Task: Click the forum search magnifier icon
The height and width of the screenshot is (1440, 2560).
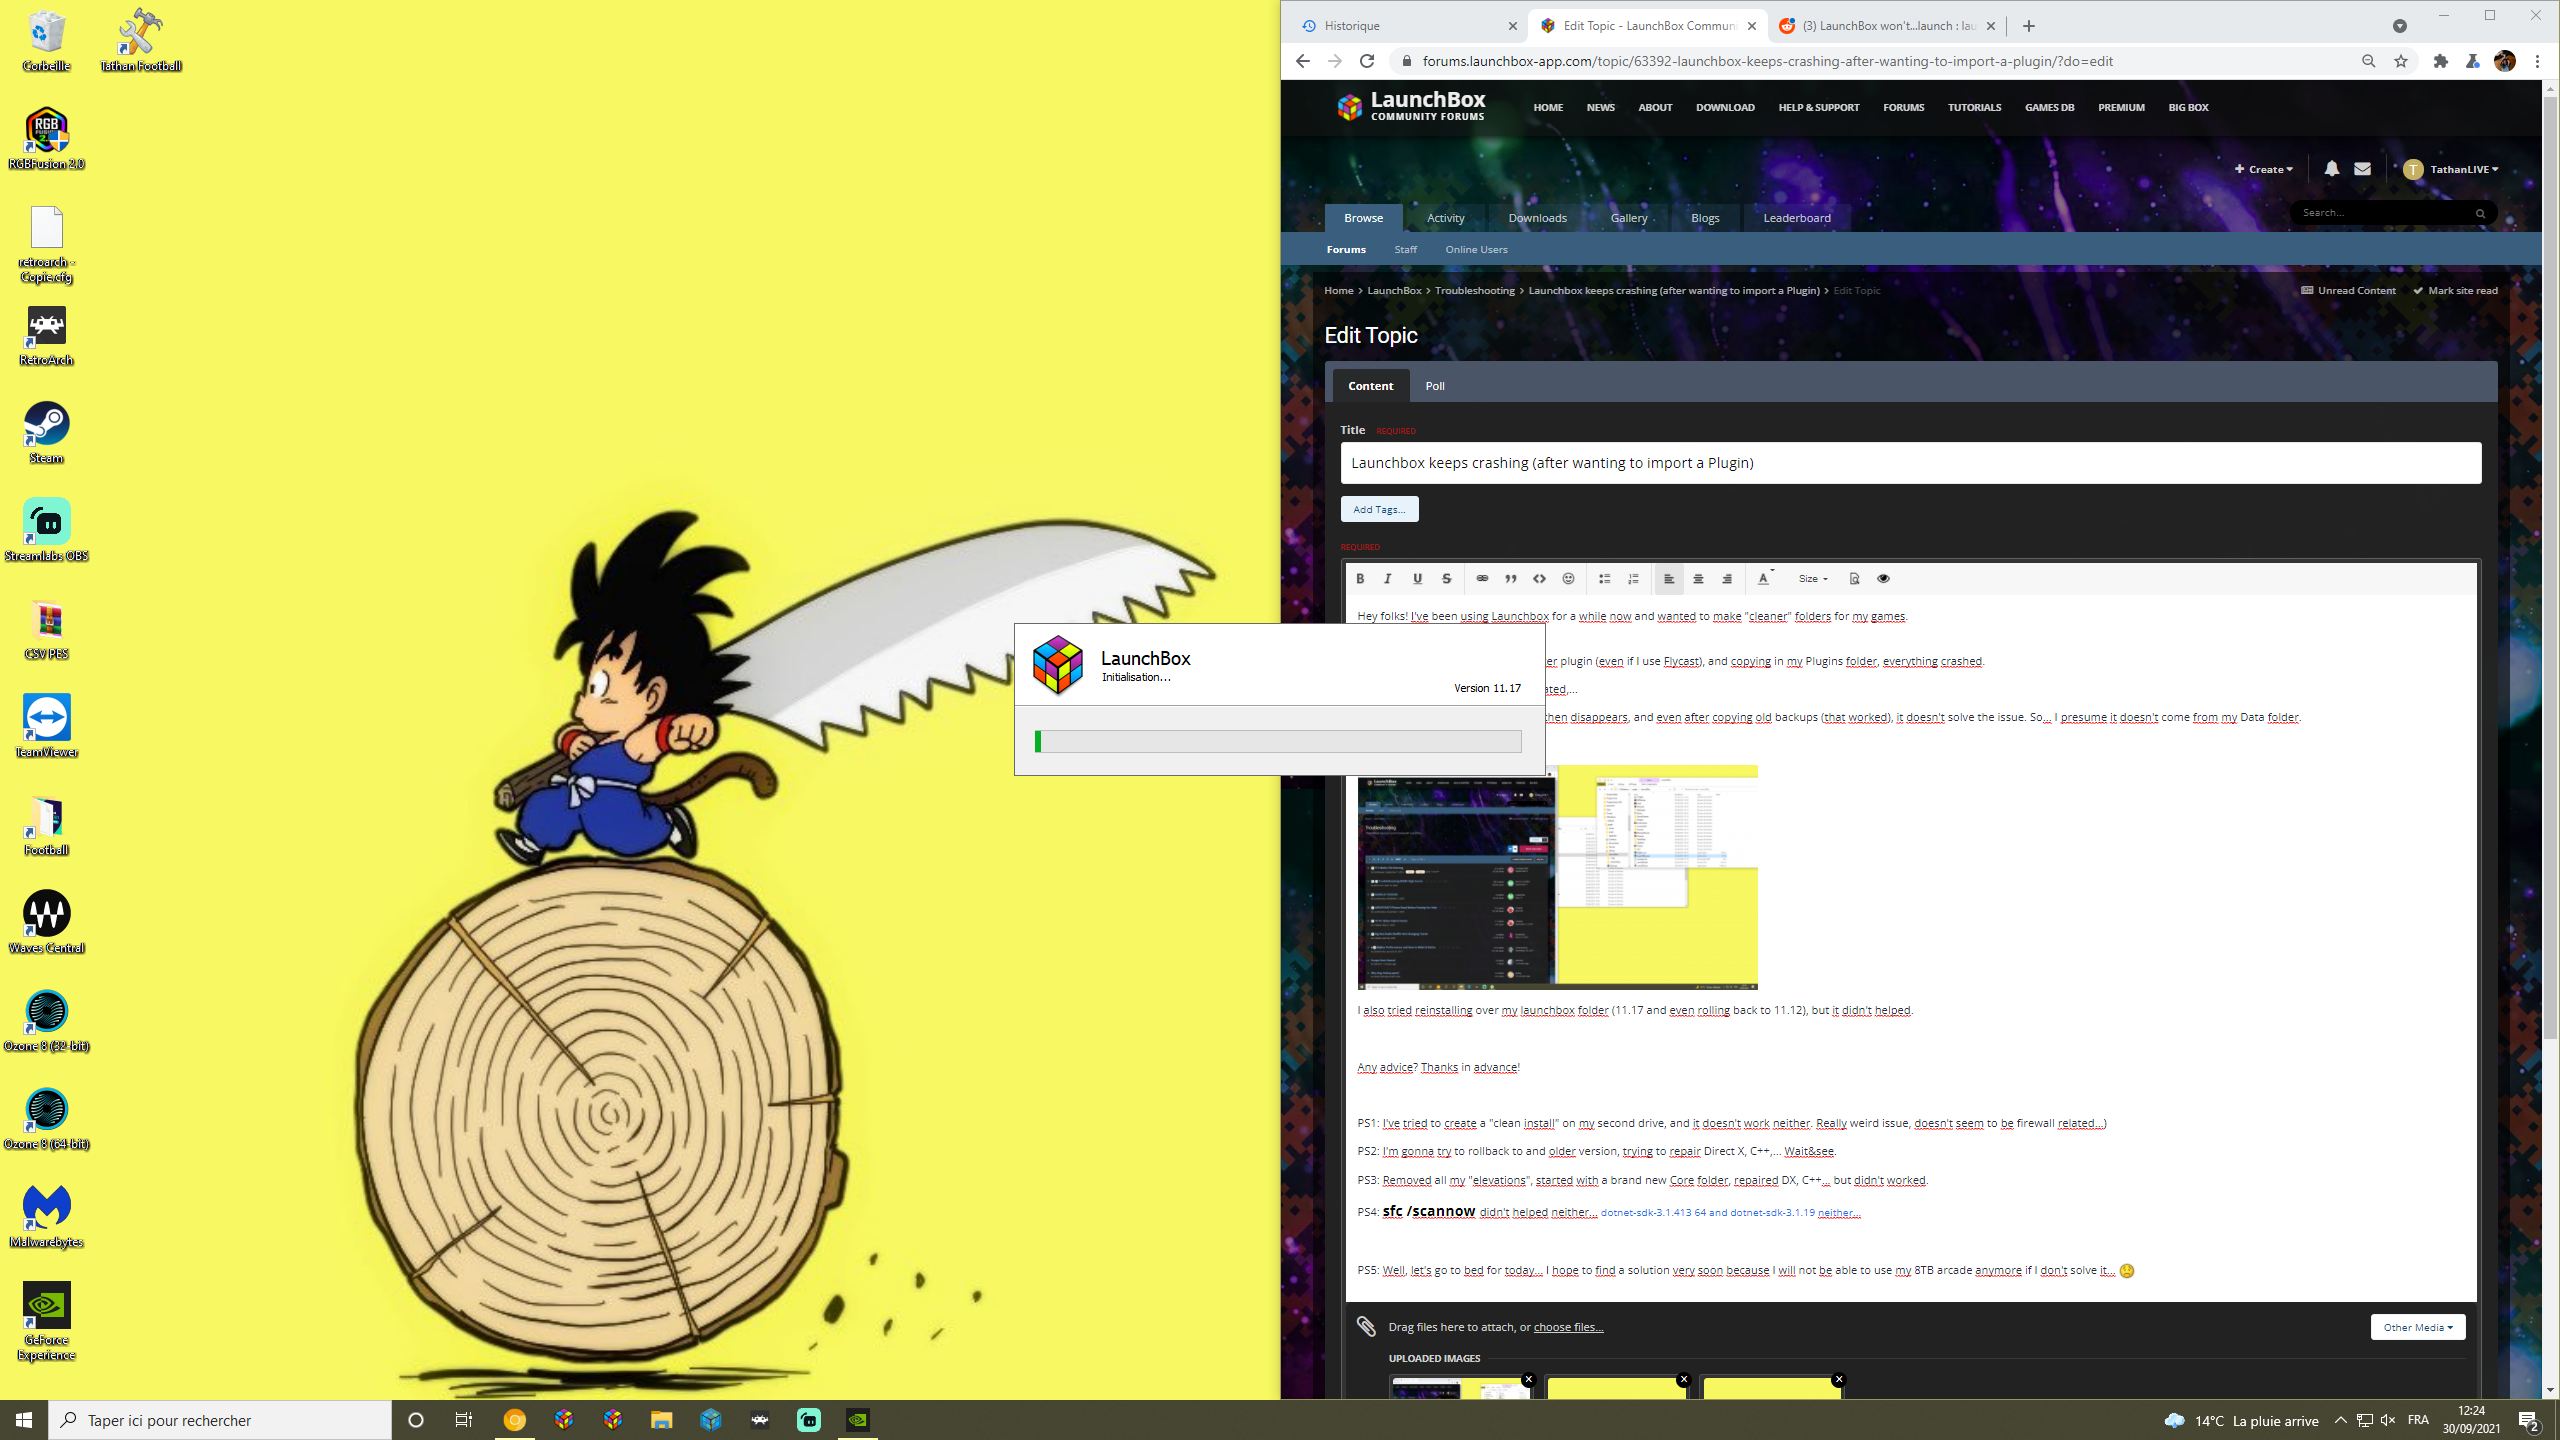Action: tap(2480, 213)
